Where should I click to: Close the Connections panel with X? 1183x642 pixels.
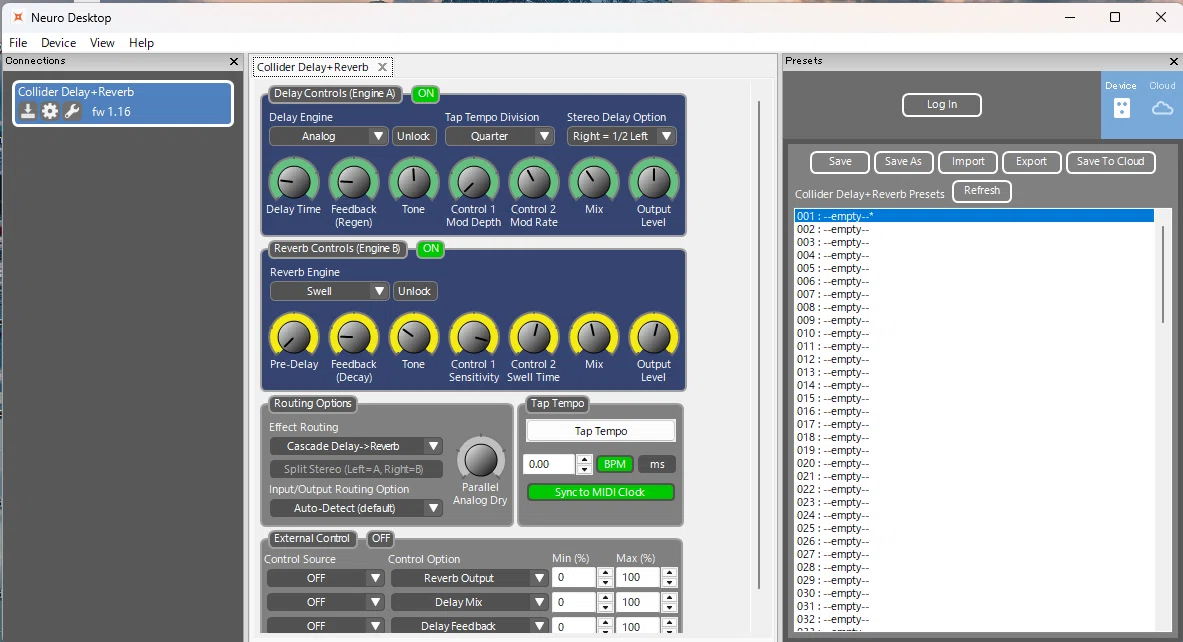pyautogui.click(x=234, y=61)
